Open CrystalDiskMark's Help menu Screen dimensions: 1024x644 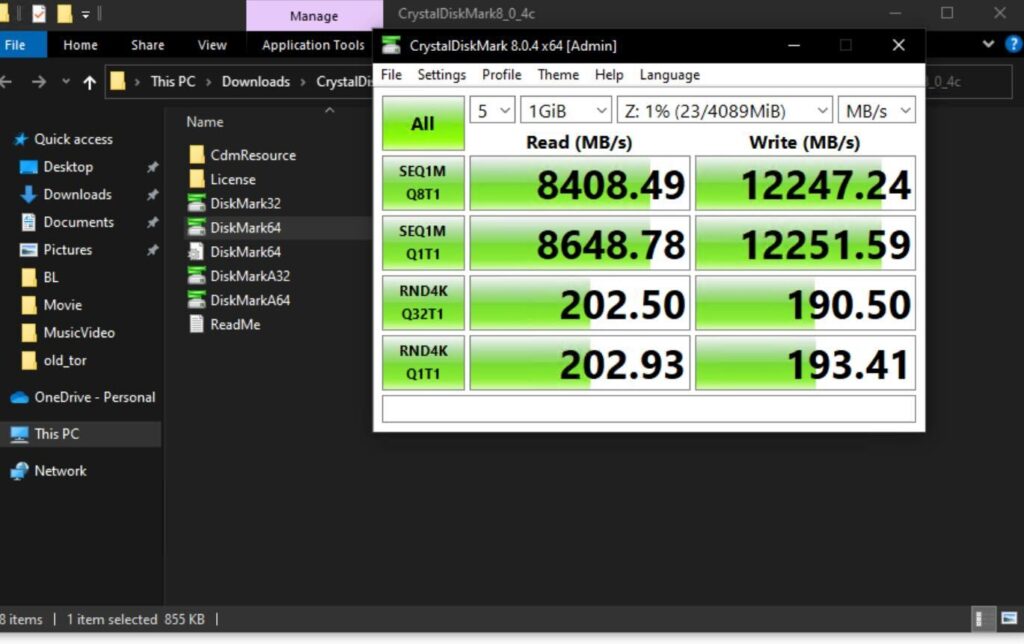609,75
